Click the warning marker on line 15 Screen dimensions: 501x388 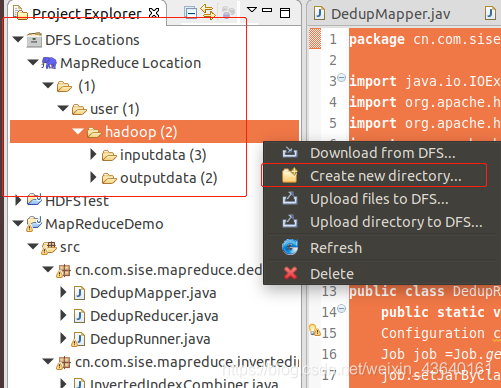tap(314, 330)
